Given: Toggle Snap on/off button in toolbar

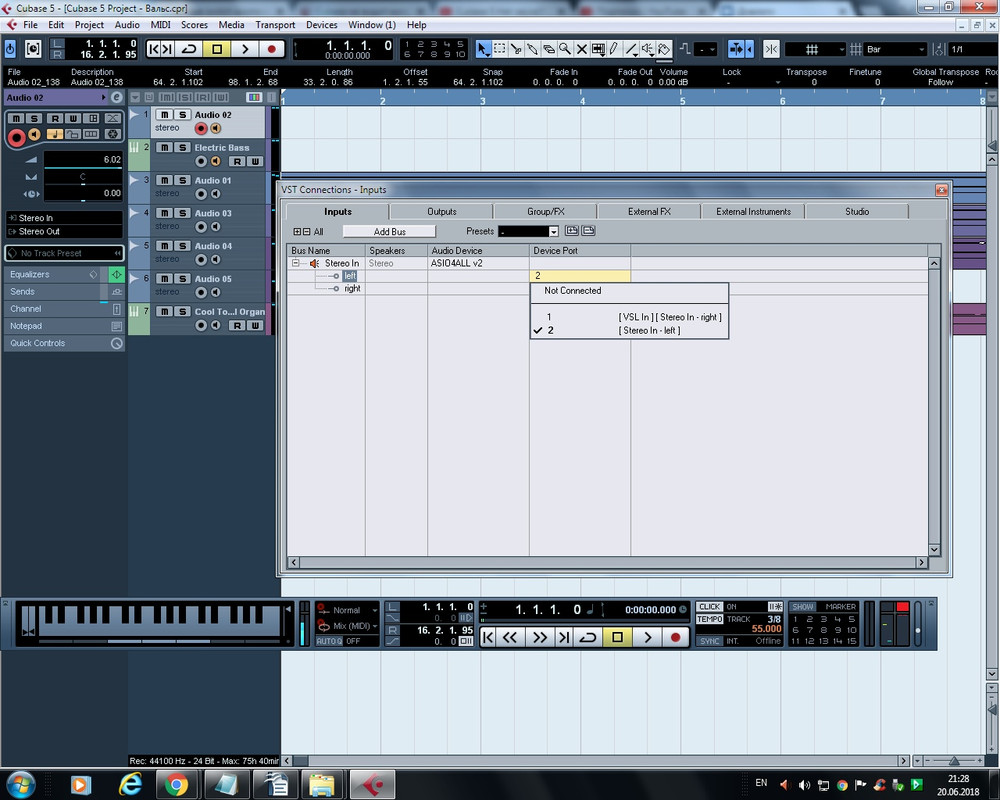Looking at the screenshot, I should tap(771, 49).
